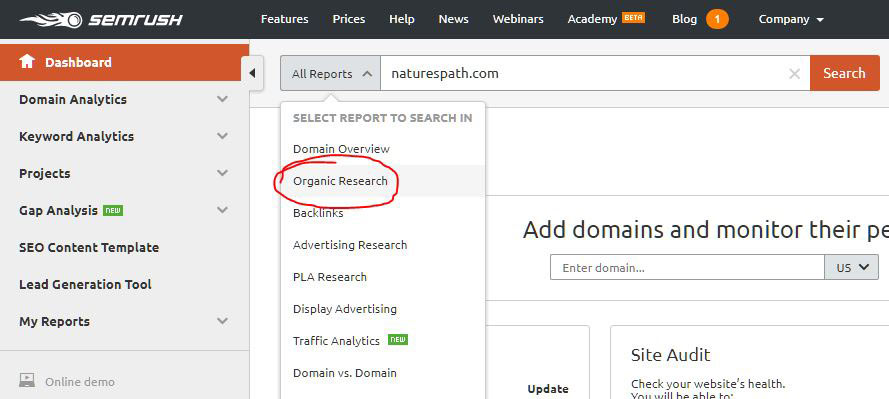889x399 pixels.
Task: Click 'Check your website's health.' text
Action: (x=708, y=384)
